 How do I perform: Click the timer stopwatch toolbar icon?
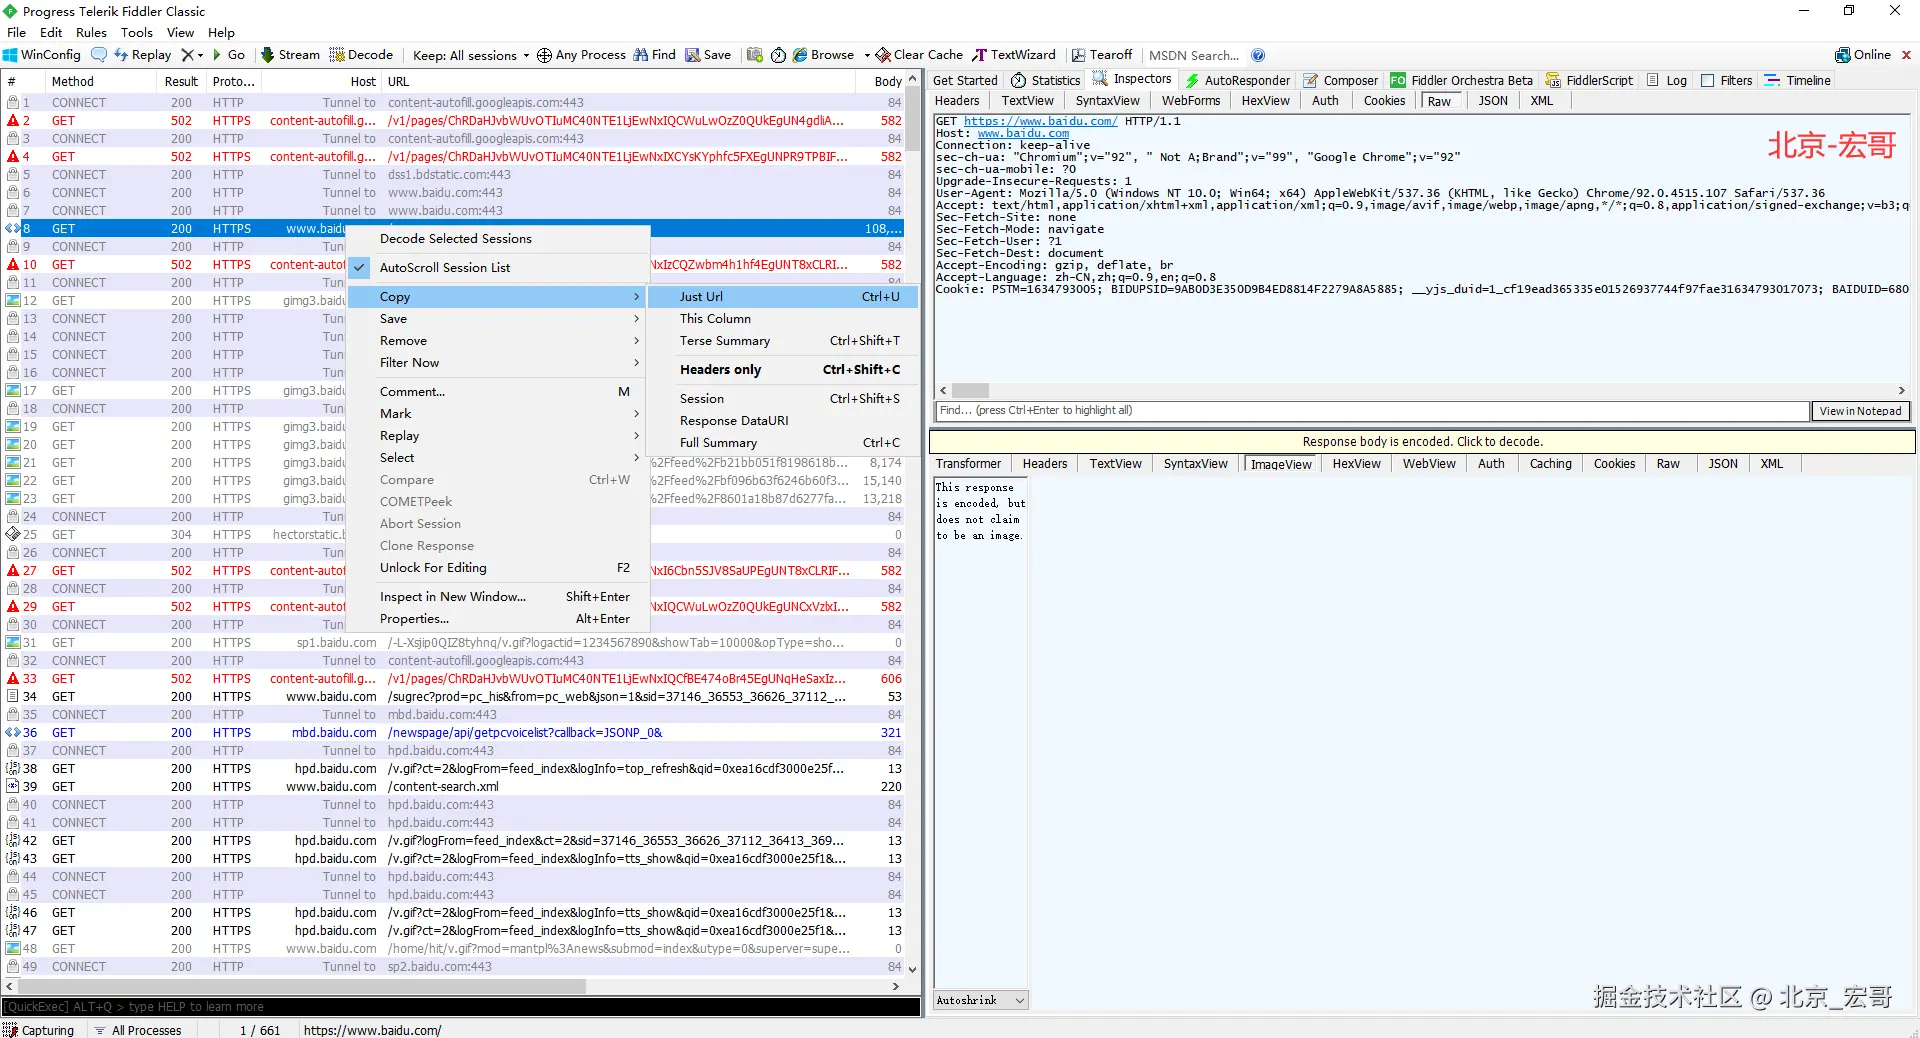coord(778,55)
